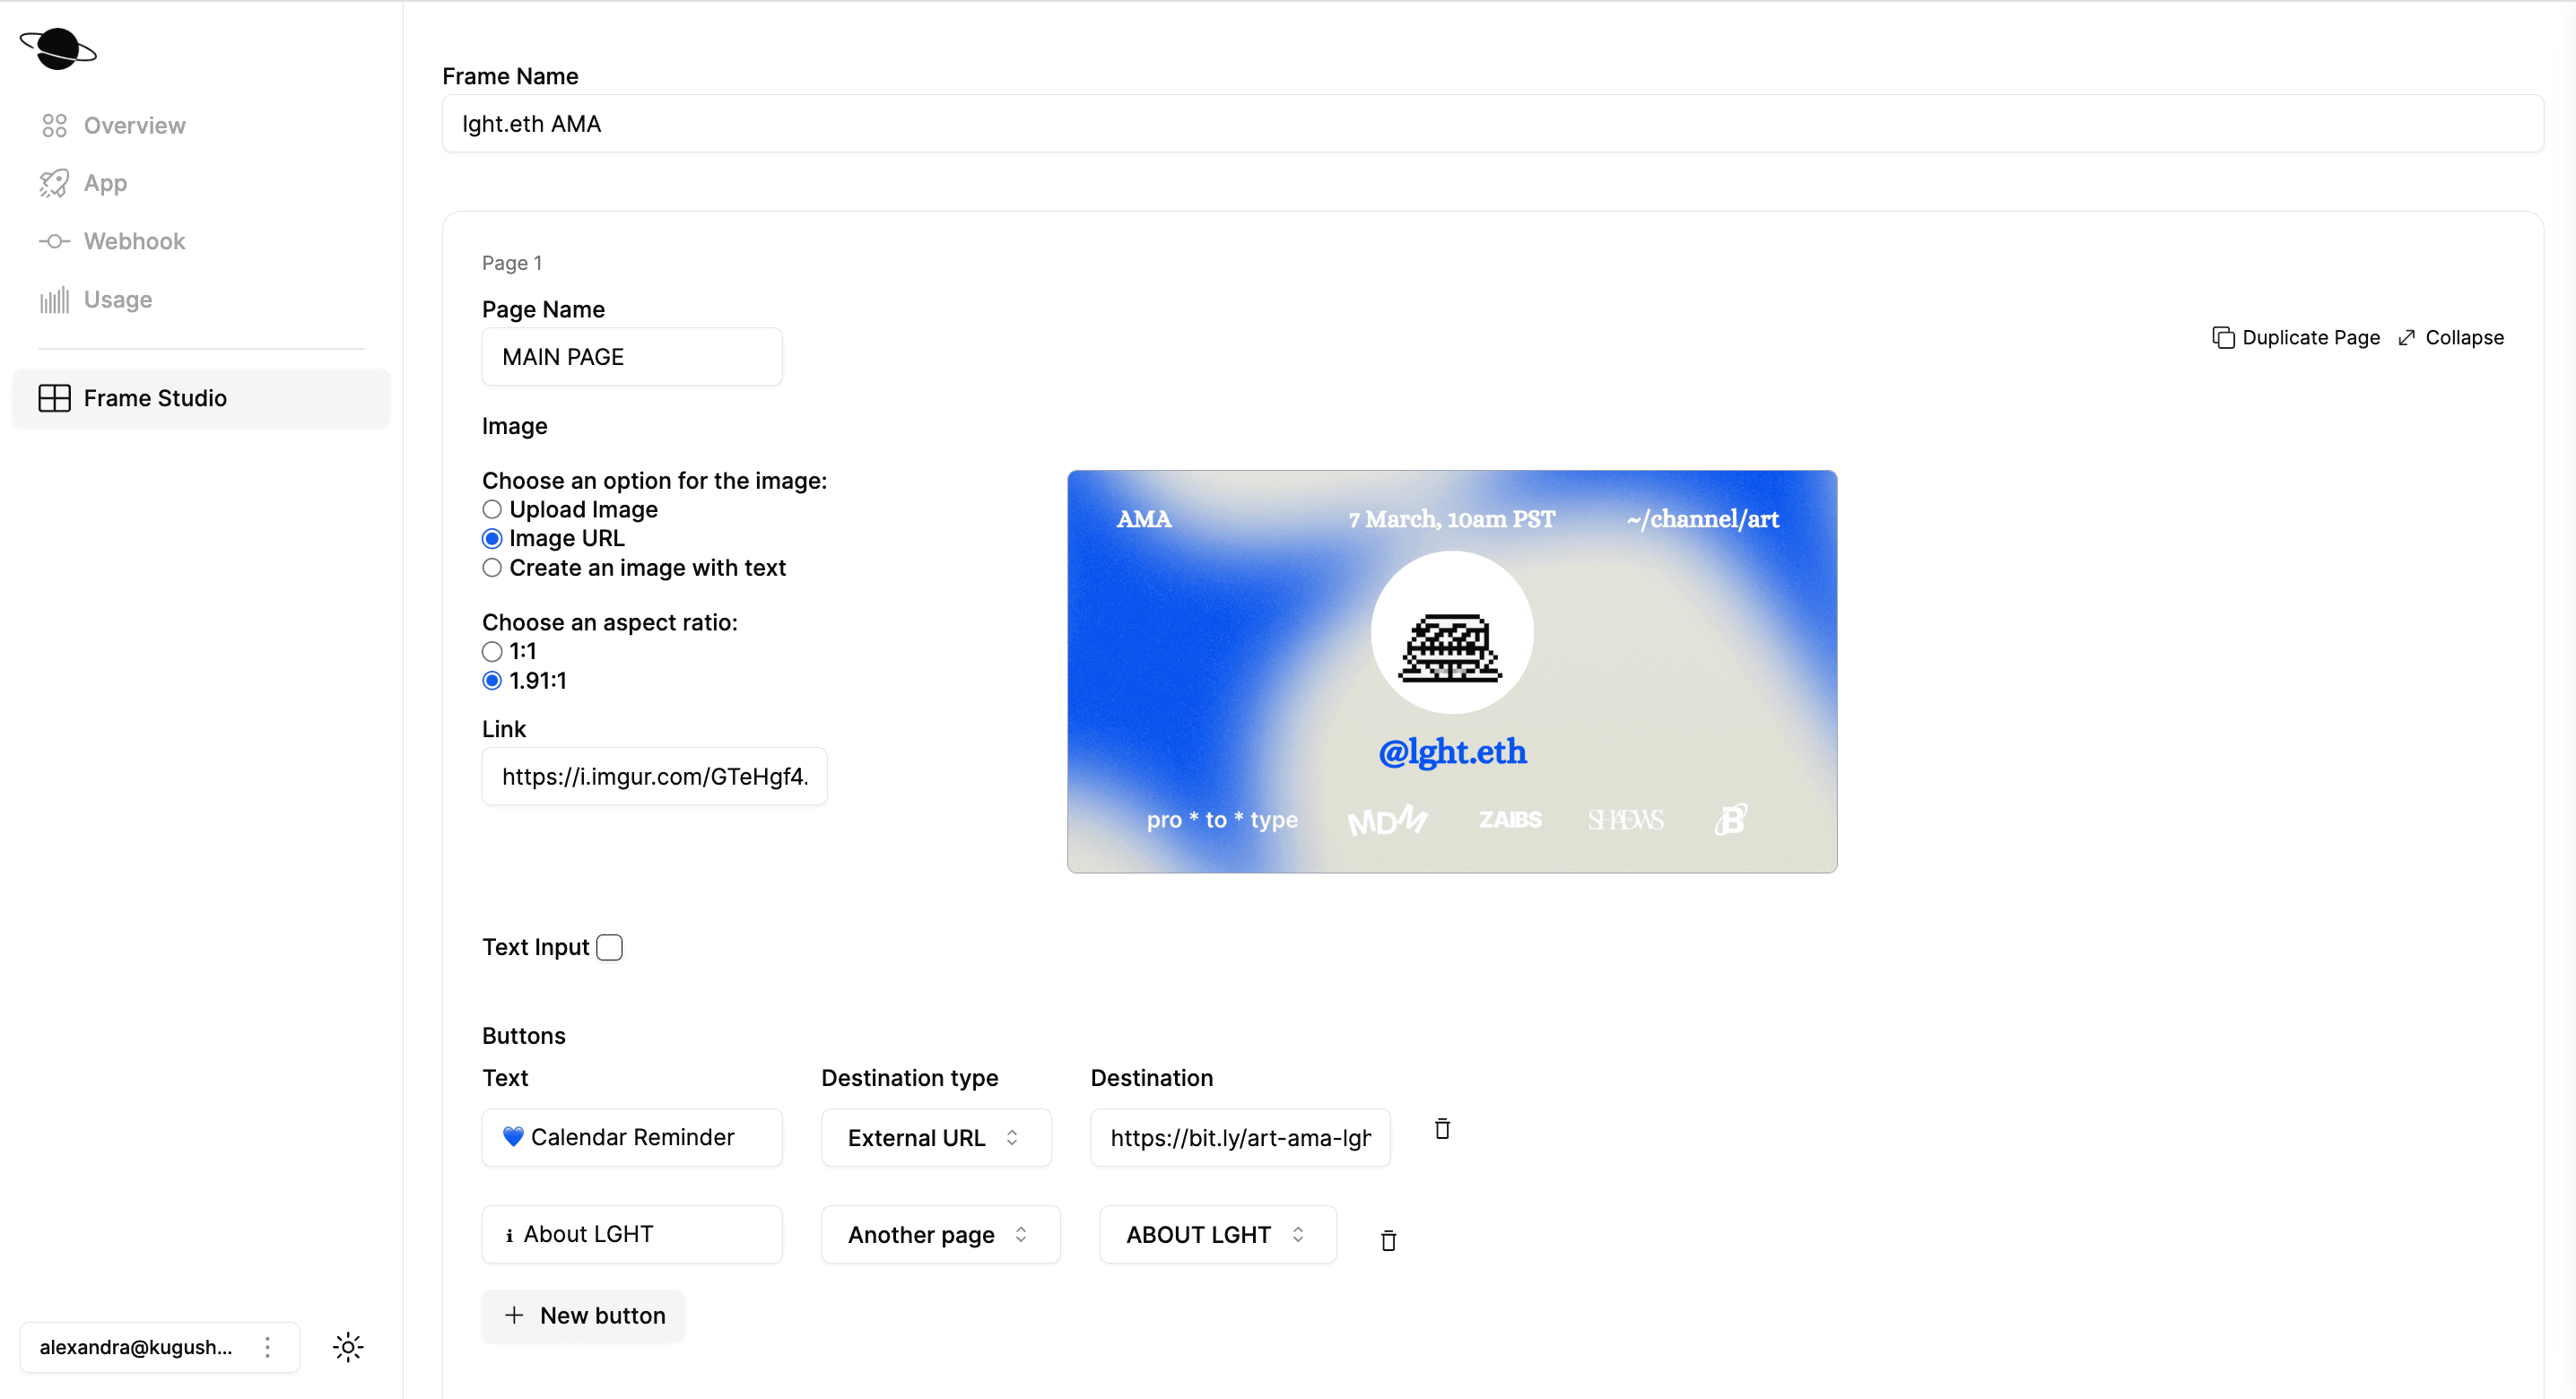Select Frame Studio in the sidebar
2576x1399 pixels.
[201, 398]
